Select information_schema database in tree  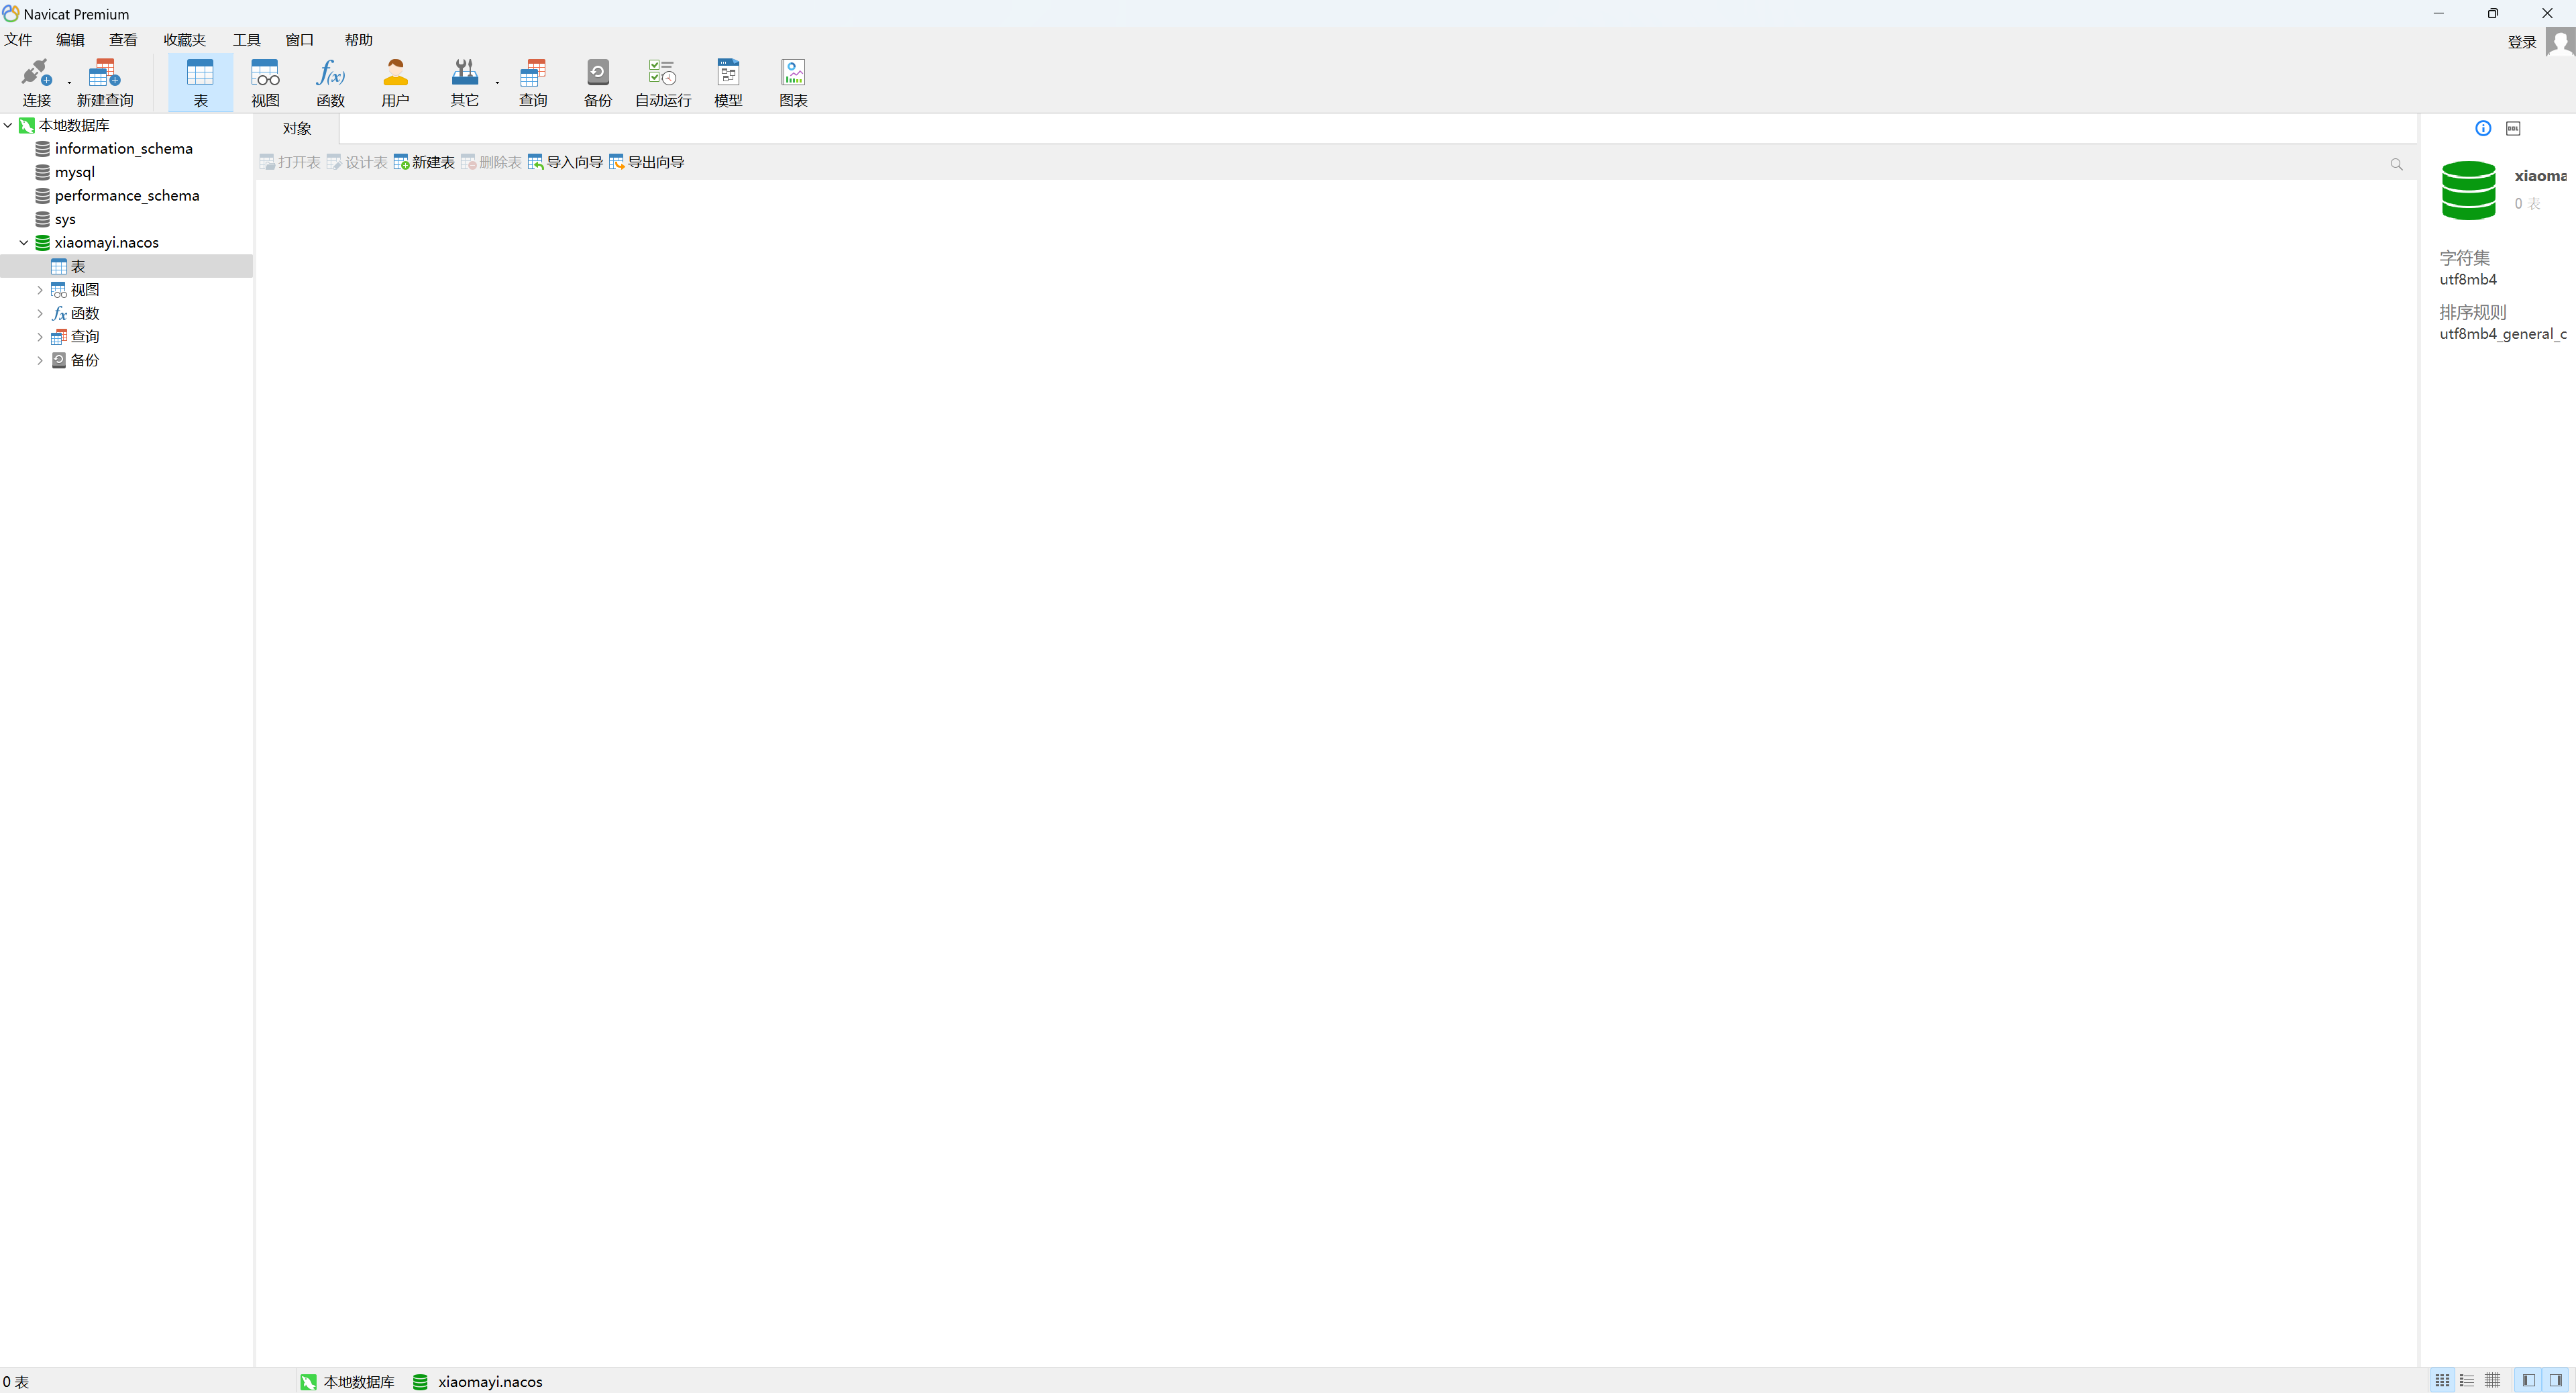(x=124, y=148)
